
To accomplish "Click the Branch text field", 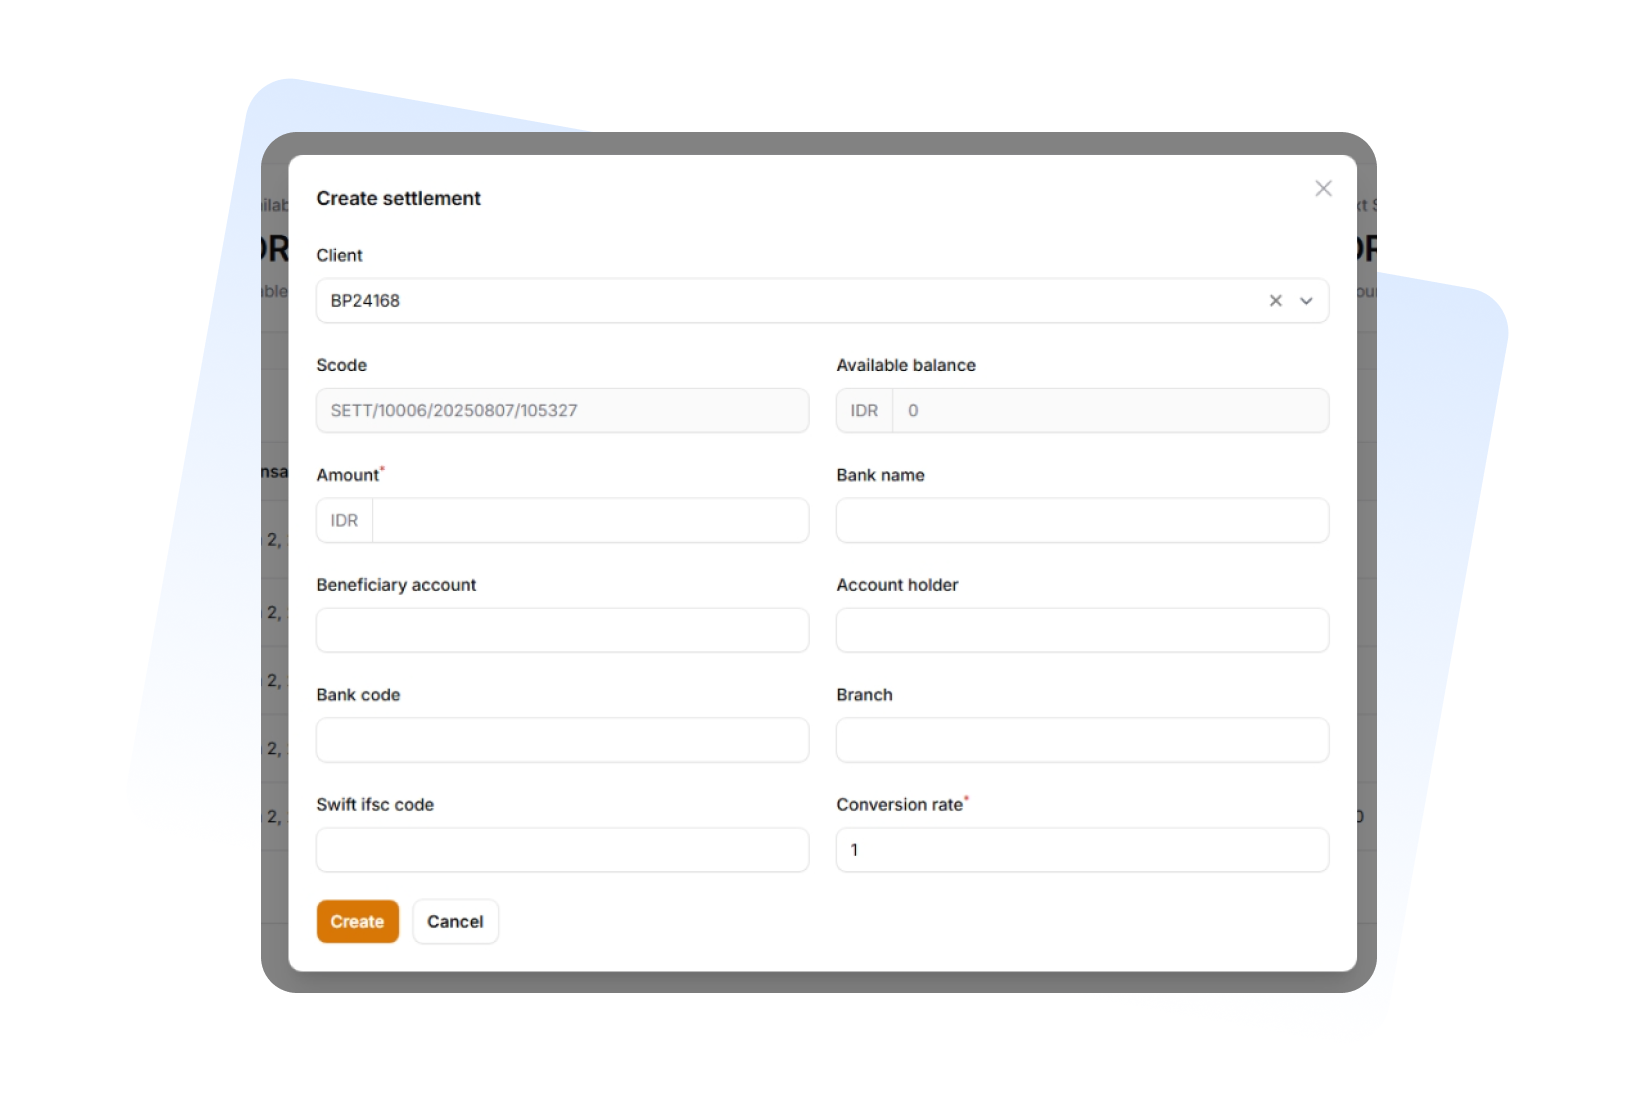I will [x=1082, y=741].
